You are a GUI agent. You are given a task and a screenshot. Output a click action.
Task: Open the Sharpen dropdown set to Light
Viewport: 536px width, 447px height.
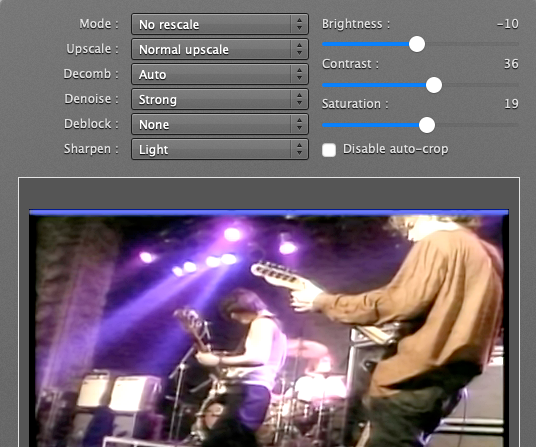pyautogui.click(x=220, y=149)
